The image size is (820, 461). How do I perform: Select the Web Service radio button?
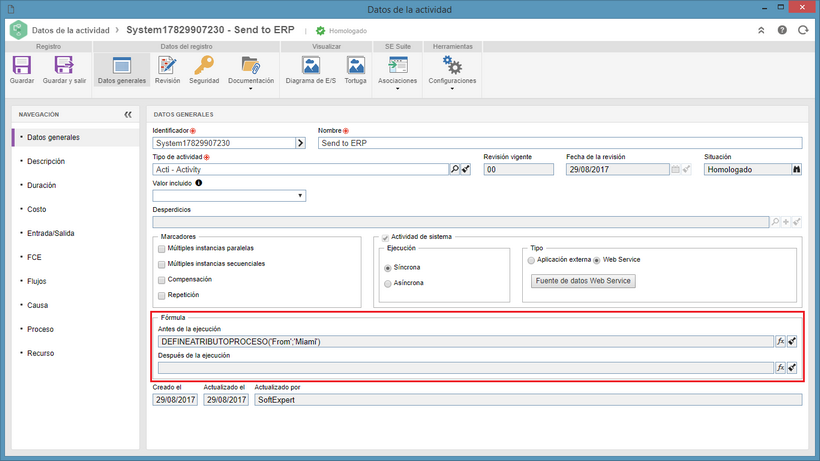click(x=597, y=260)
